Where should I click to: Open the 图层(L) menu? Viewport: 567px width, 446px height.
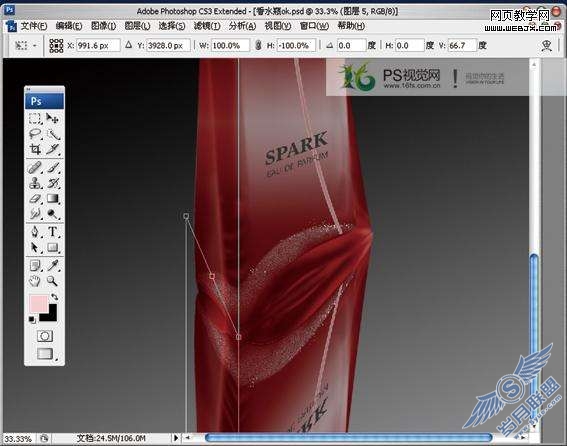(137, 26)
